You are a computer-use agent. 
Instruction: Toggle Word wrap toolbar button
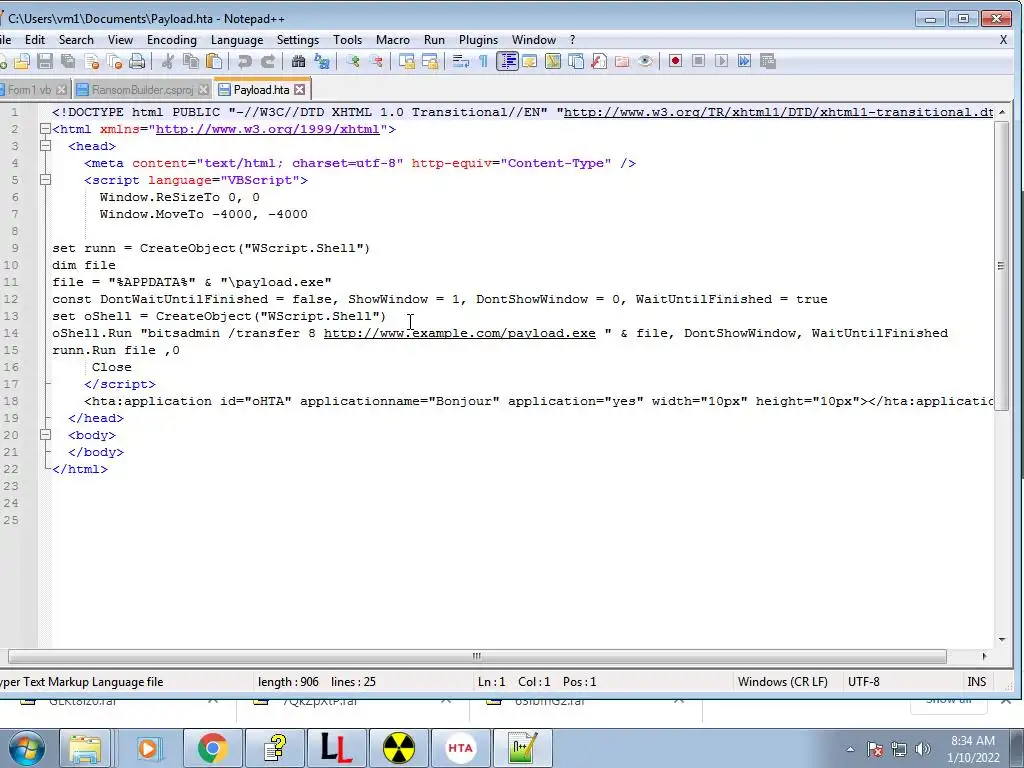pos(460,61)
